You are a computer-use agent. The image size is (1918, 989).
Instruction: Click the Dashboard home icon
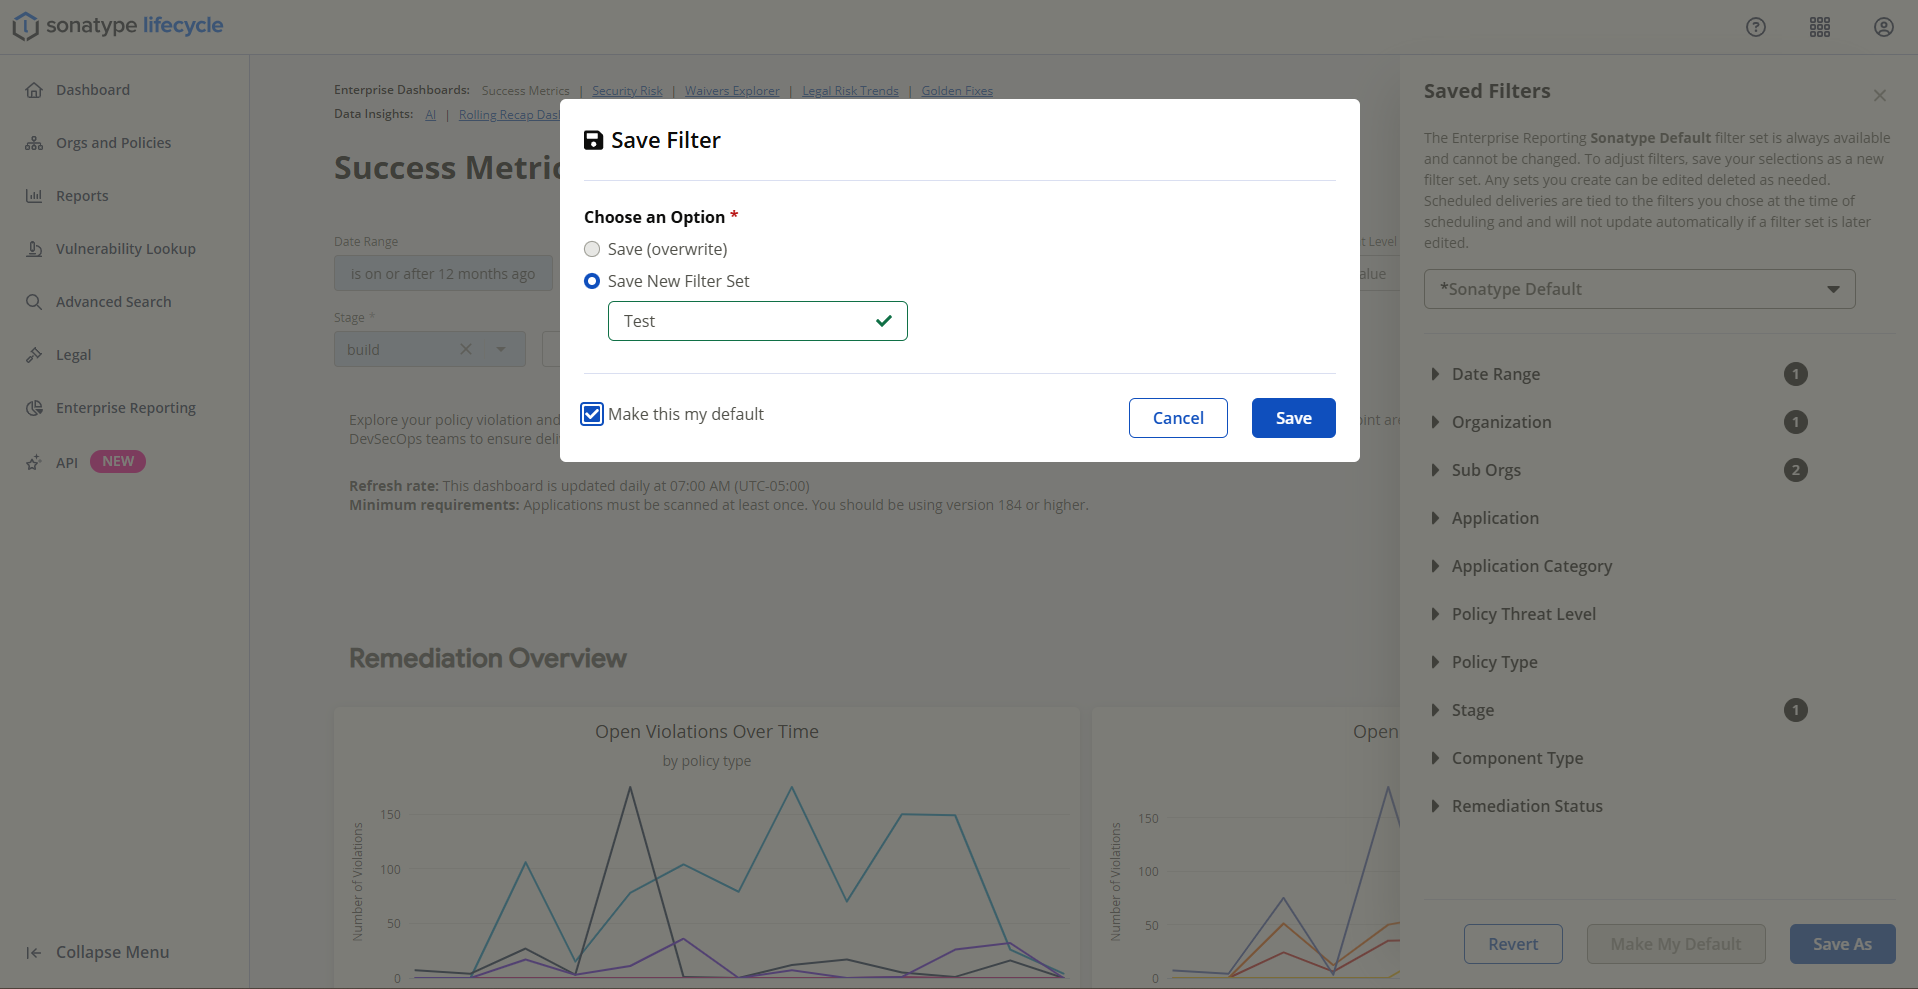pyautogui.click(x=34, y=90)
